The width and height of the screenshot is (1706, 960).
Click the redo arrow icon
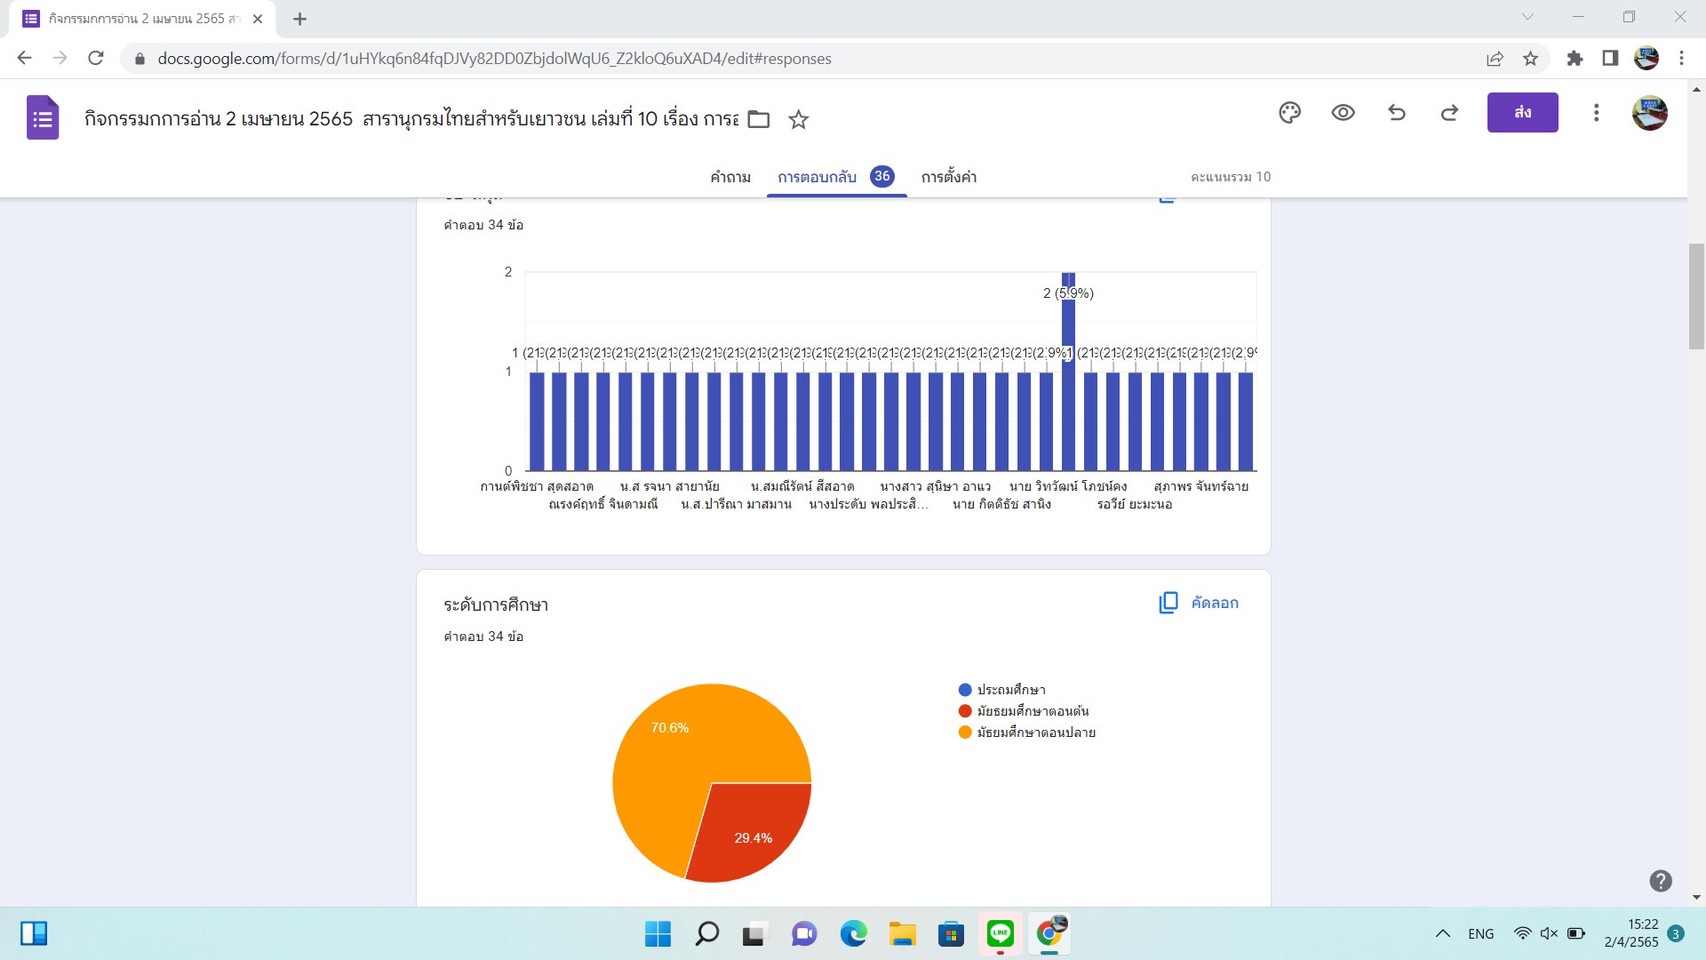[x=1449, y=113]
